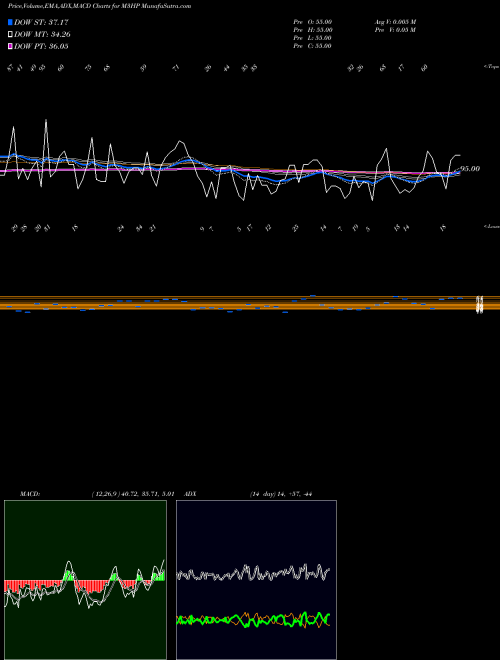500x660 pixels.
Task: Click the 'MACD:' panel heading
Action: tap(30, 494)
